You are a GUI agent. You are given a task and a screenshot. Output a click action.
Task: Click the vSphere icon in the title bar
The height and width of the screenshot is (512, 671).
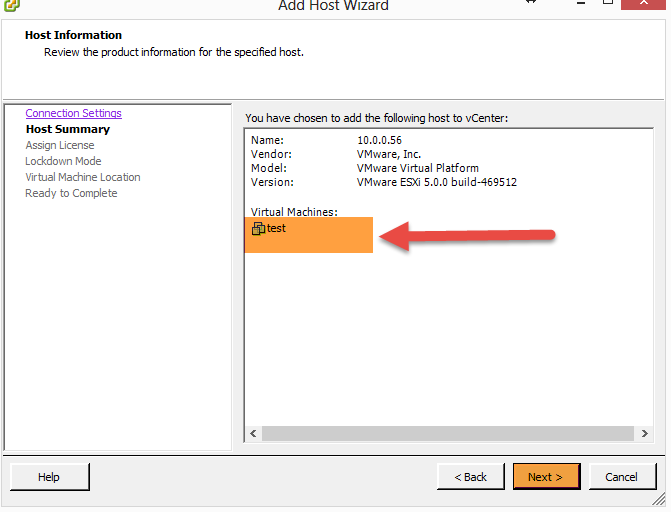(x=11, y=5)
